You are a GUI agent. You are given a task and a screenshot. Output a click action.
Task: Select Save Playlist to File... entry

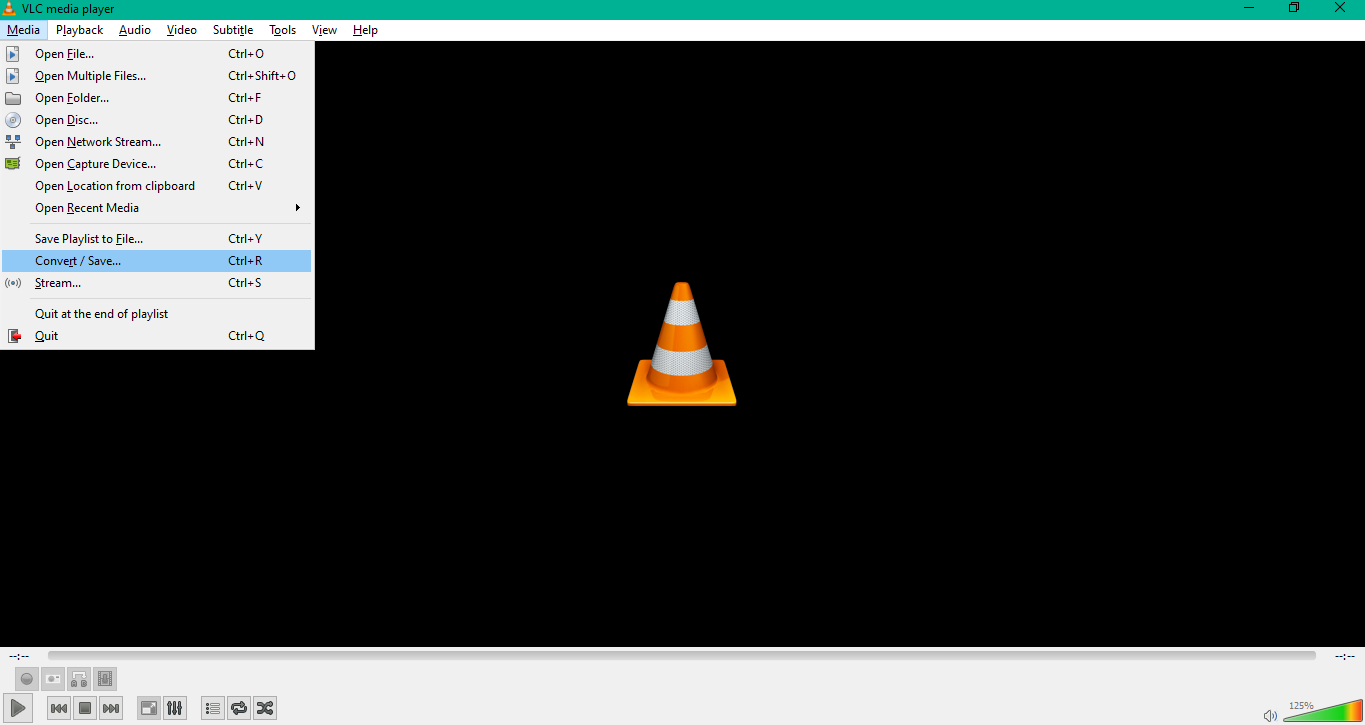tap(157, 239)
